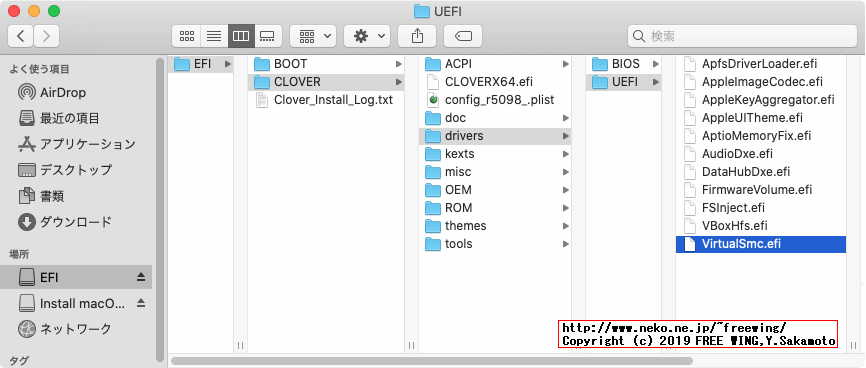Click the horizontal scrollbar at the bottom
Image resolution: width=866 pixels, height=368 pixels.
click(432, 361)
